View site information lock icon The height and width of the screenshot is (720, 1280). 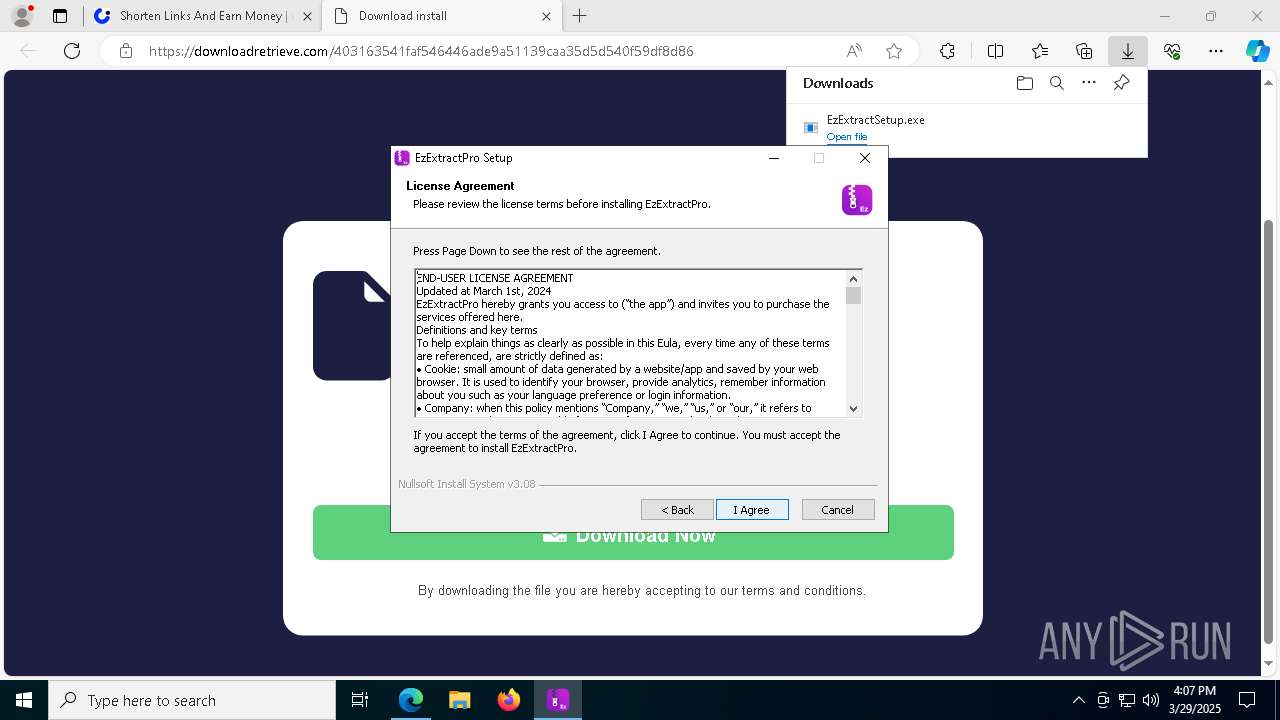click(126, 51)
